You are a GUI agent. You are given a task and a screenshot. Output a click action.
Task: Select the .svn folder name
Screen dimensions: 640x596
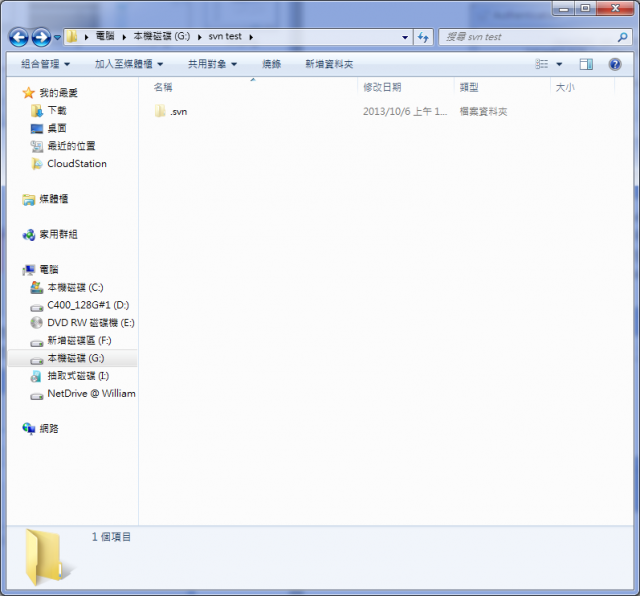click(x=178, y=112)
